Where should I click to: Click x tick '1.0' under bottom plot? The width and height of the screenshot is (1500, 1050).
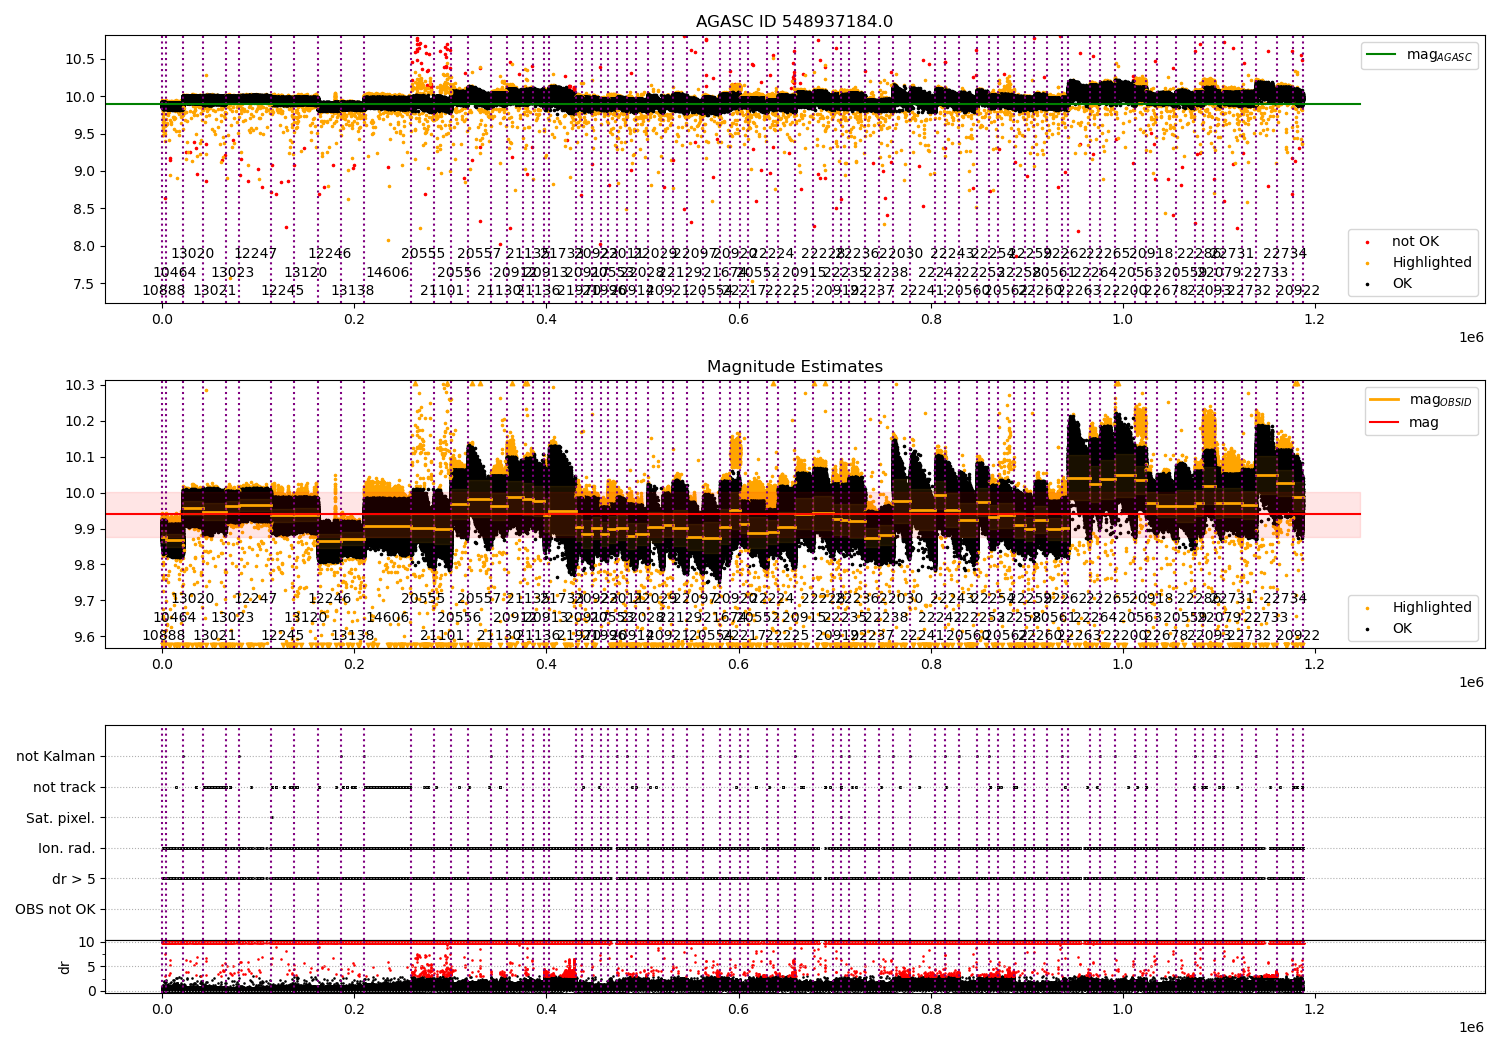tap(1122, 1009)
